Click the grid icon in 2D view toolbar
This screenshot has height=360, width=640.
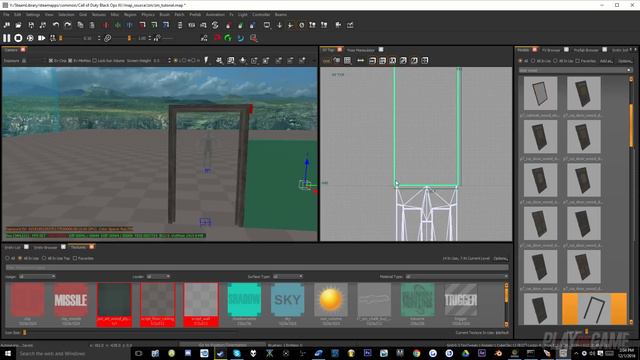click(347, 60)
